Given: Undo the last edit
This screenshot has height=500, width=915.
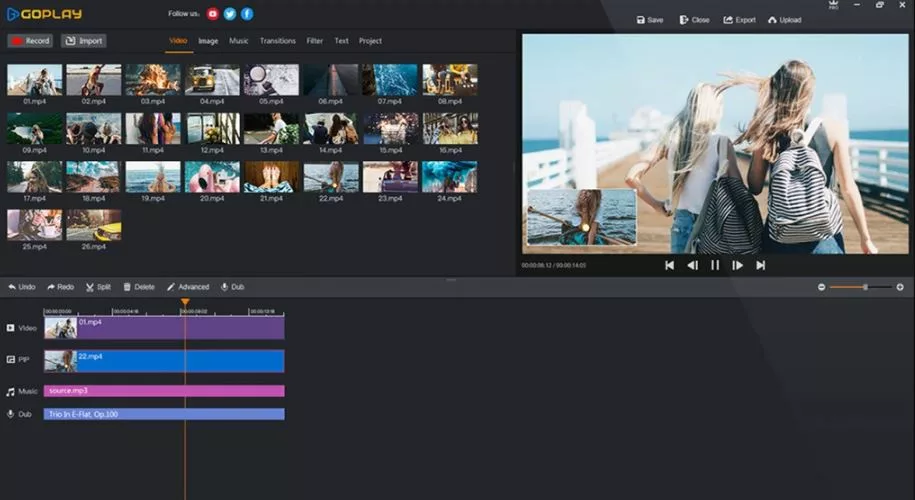Looking at the screenshot, I should point(22,287).
